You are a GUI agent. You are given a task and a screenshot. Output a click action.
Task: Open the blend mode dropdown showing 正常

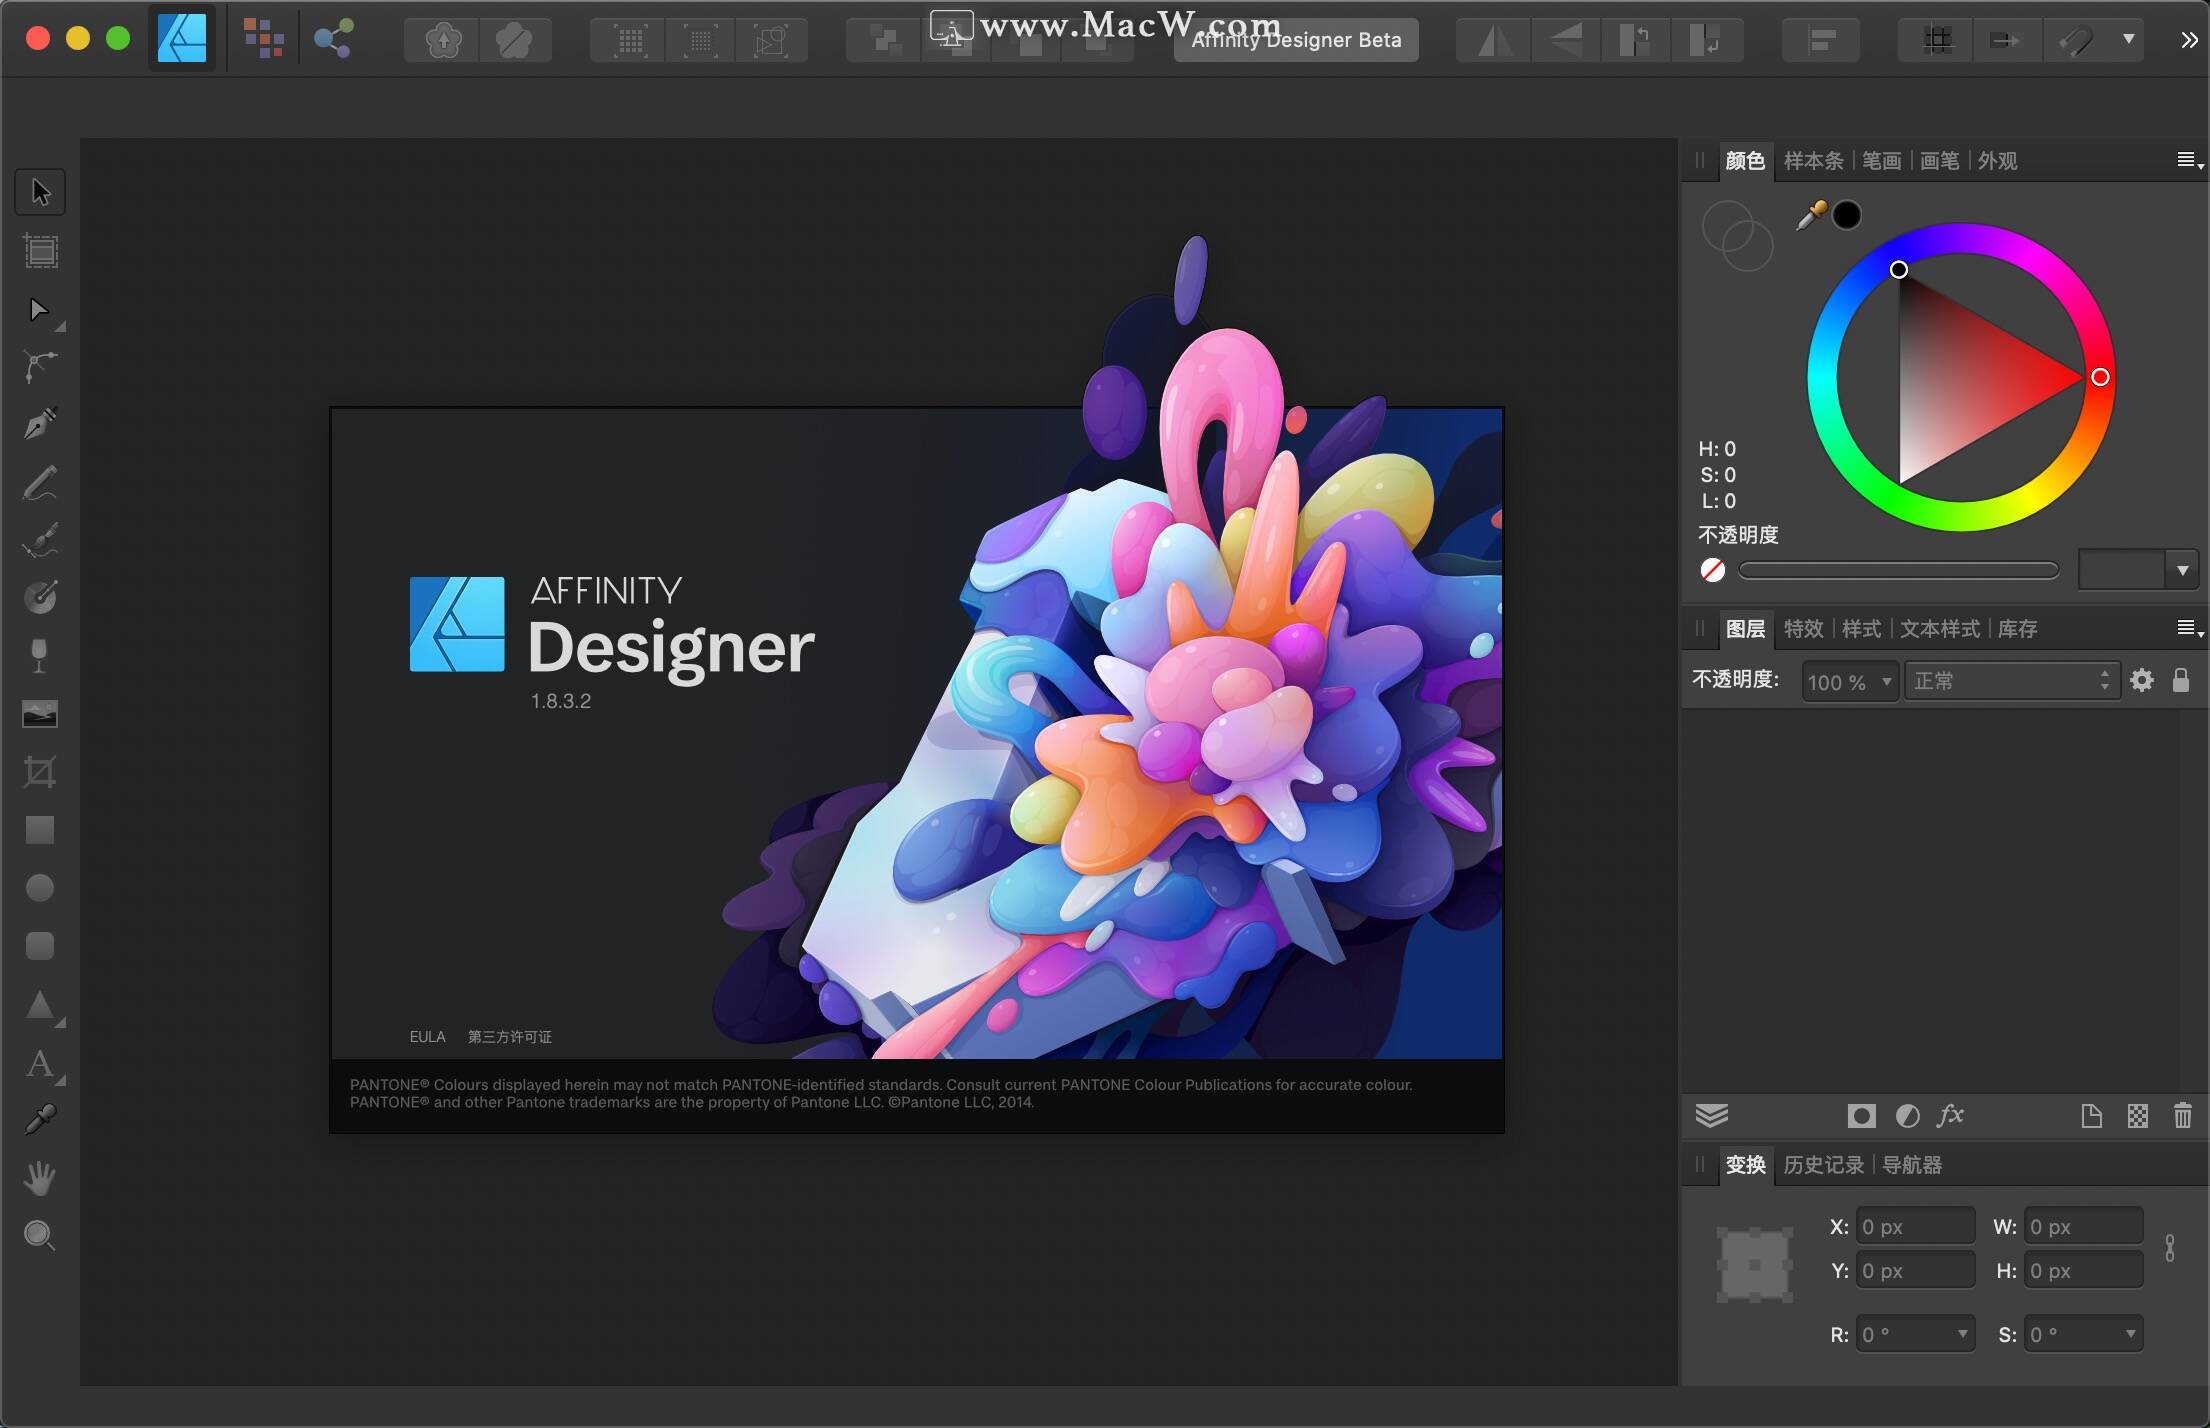tap(2011, 680)
